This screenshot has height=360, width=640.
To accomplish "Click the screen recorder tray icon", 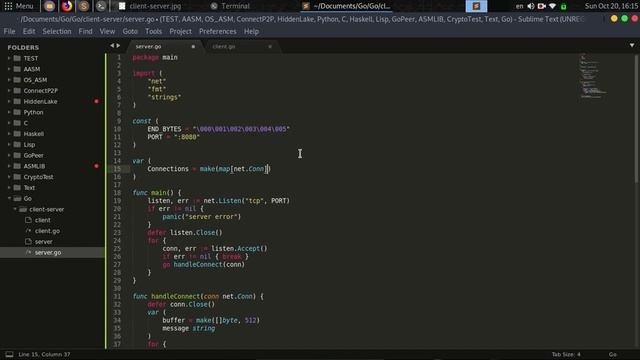I will click(542, 6).
